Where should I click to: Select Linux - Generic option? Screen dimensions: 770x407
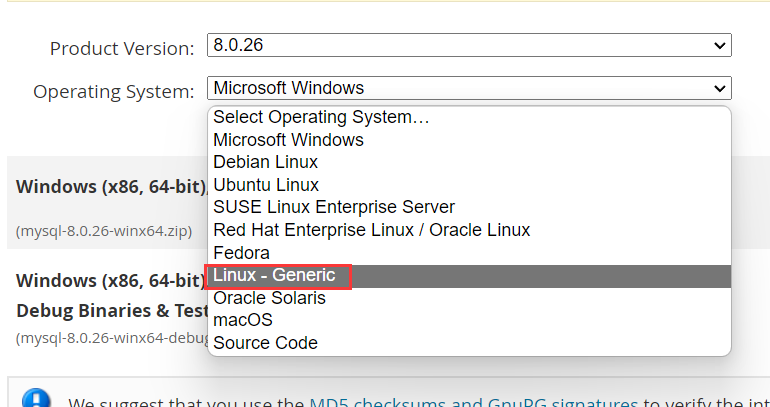pyautogui.click(x=469, y=276)
